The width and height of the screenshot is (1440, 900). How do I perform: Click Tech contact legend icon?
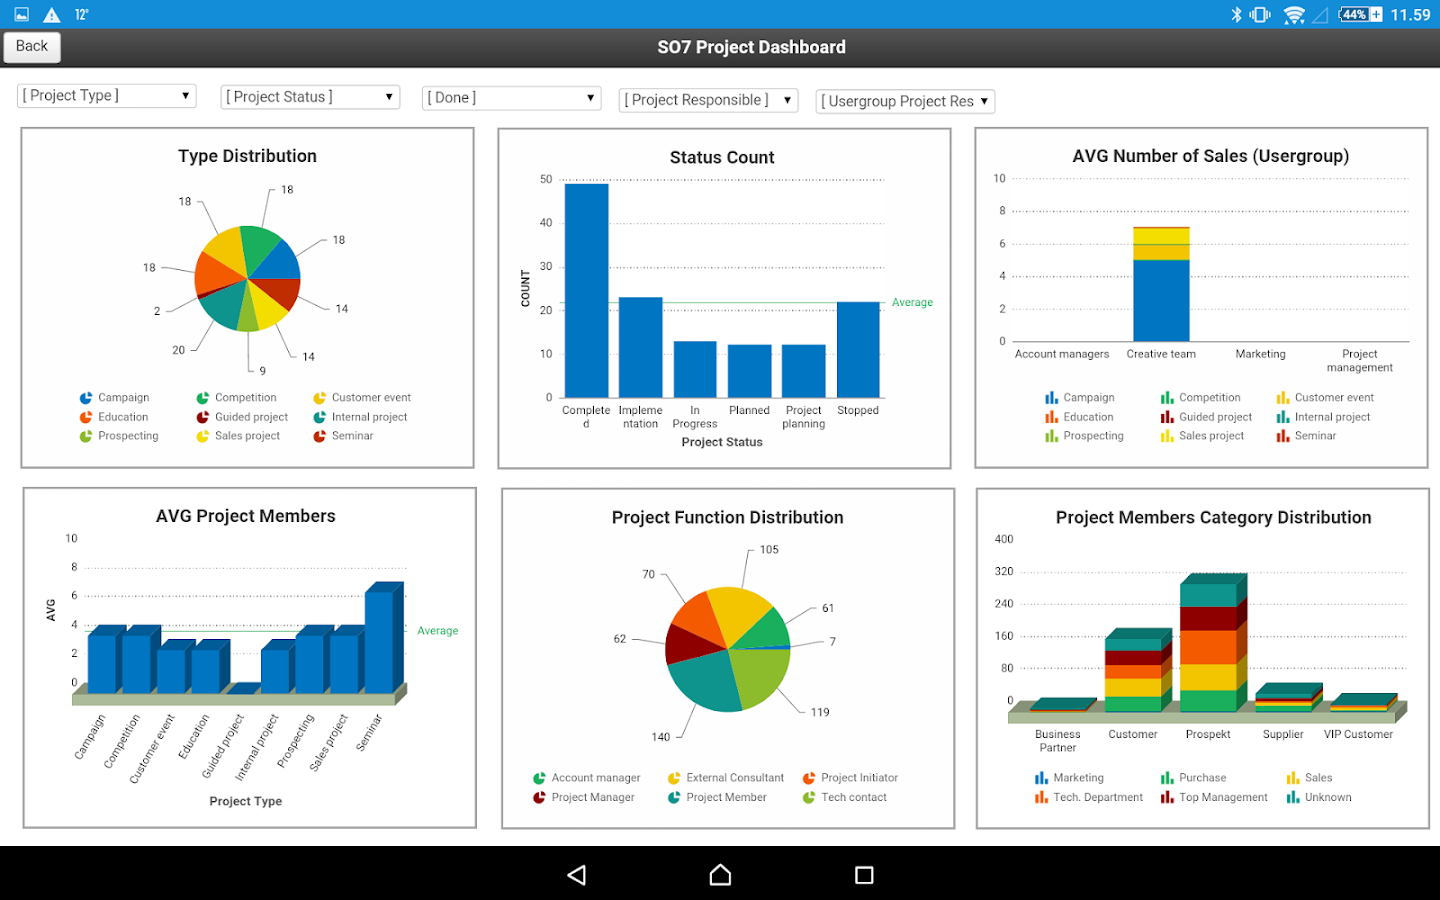(x=809, y=797)
